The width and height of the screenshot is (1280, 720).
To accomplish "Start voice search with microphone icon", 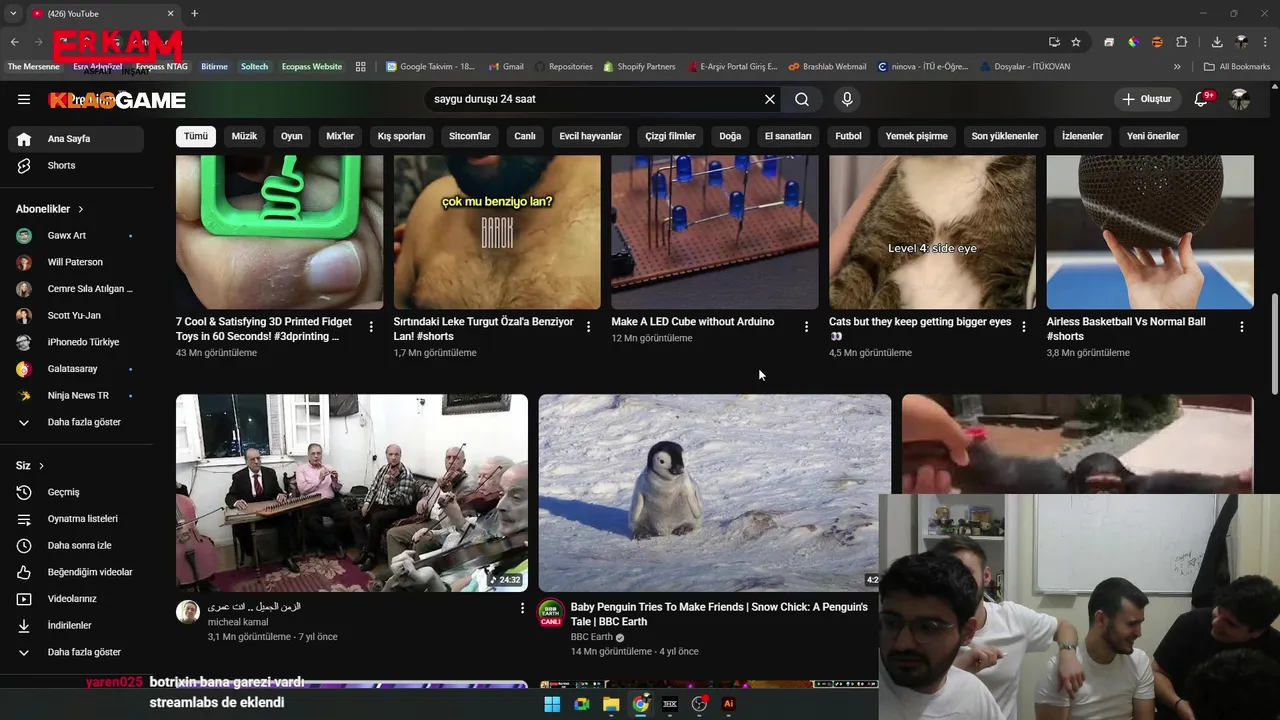I will coord(847,99).
